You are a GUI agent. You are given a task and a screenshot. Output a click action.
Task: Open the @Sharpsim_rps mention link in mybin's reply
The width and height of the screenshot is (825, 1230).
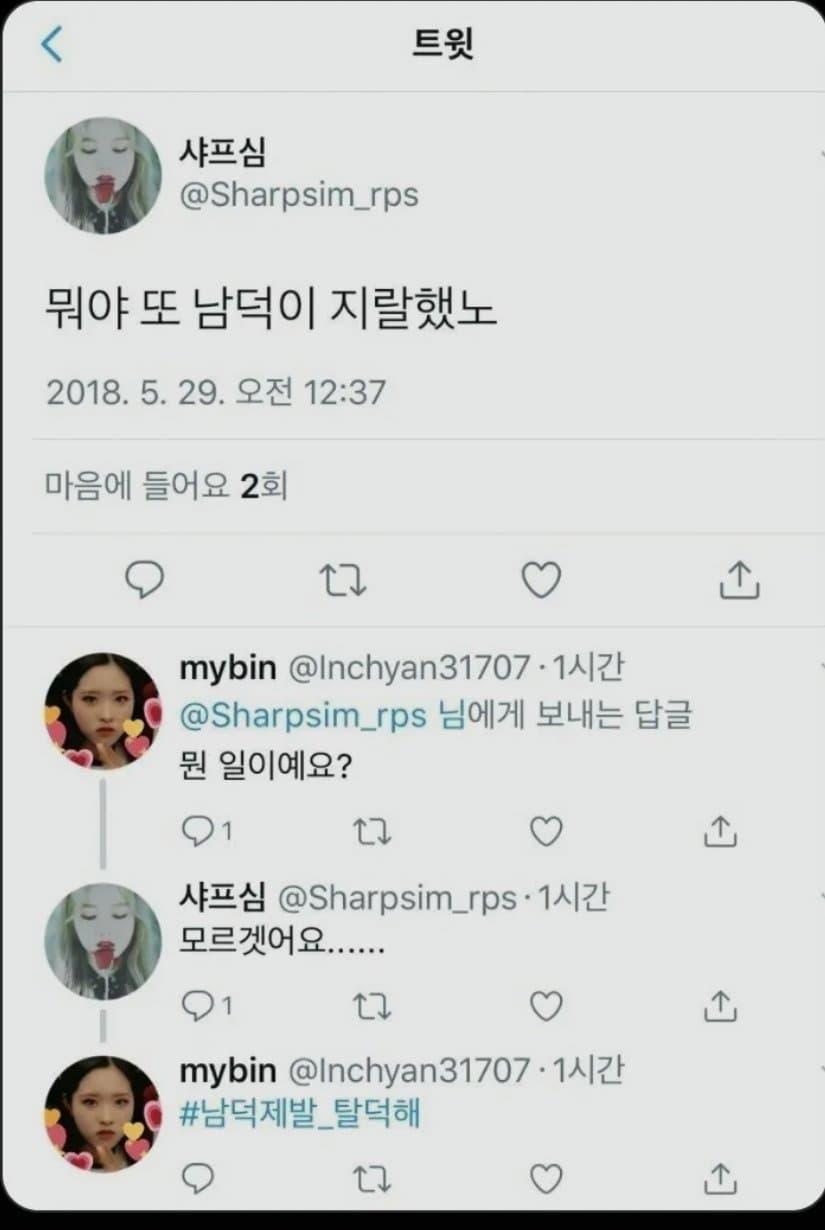pyautogui.click(x=303, y=718)
